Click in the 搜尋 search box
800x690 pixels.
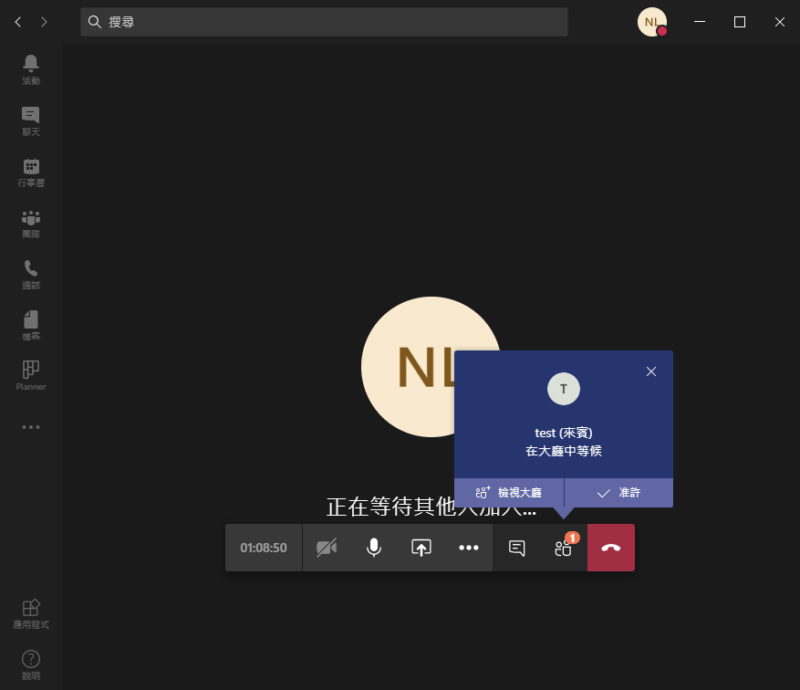click(324, 22)
